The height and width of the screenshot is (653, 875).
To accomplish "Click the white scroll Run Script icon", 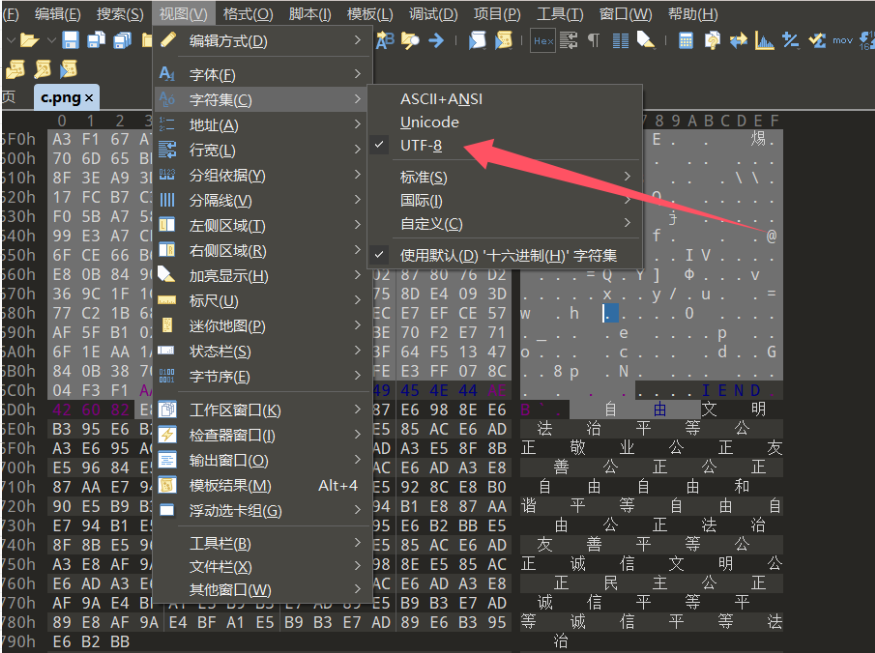I will click(477, 40).
